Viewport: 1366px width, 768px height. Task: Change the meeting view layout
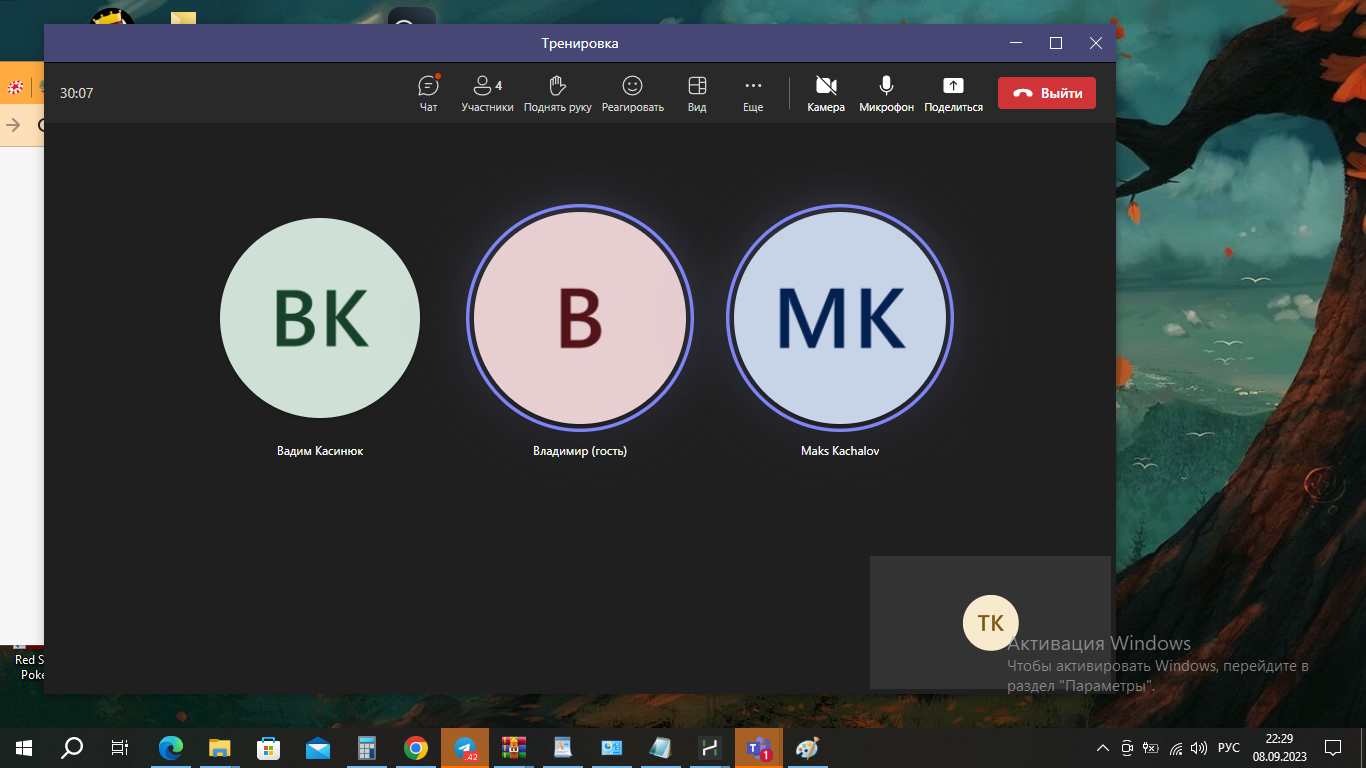click(x=697, y=93)
